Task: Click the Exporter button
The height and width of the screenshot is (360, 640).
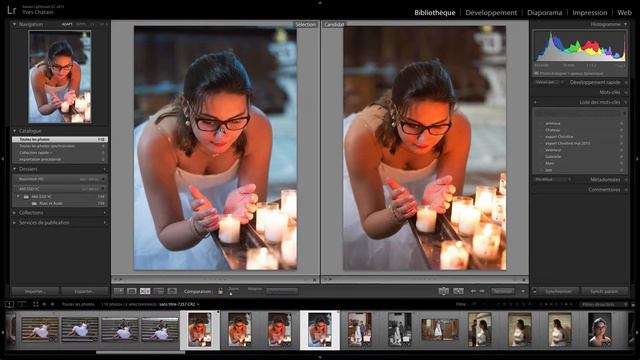Action: 84,291
